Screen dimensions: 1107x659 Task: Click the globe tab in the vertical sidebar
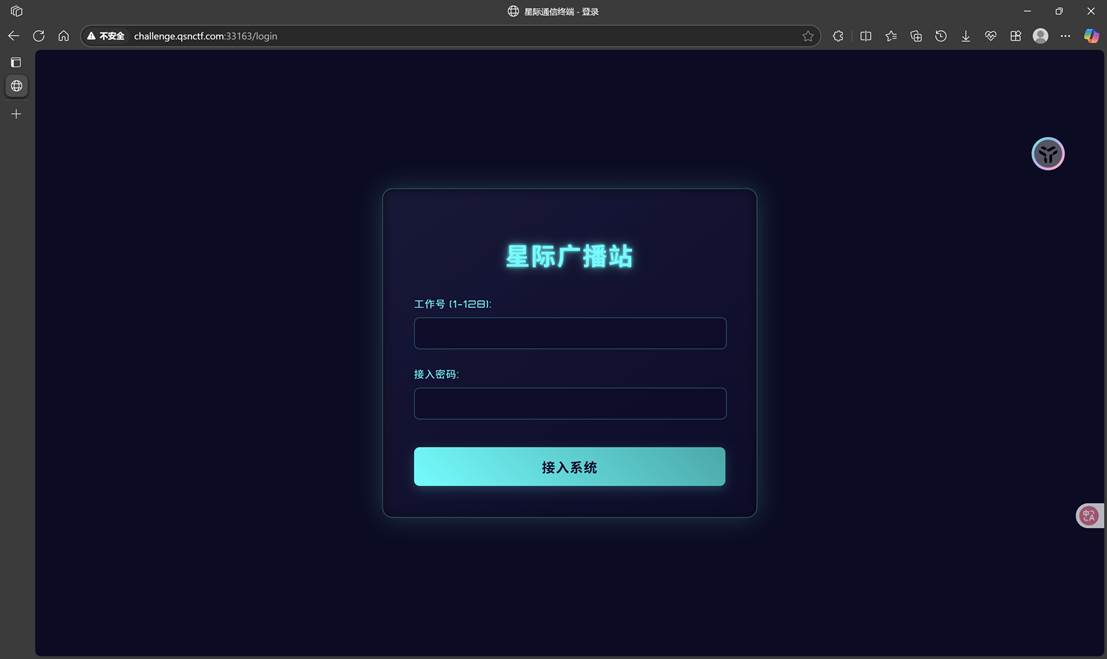(x=15, y=86)
